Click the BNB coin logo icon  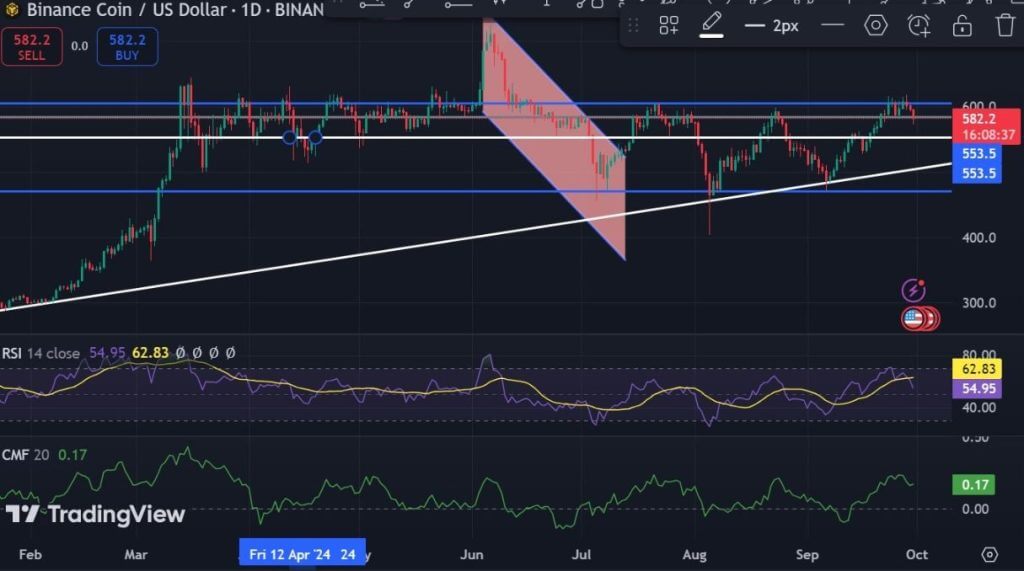tap(12, 9)
